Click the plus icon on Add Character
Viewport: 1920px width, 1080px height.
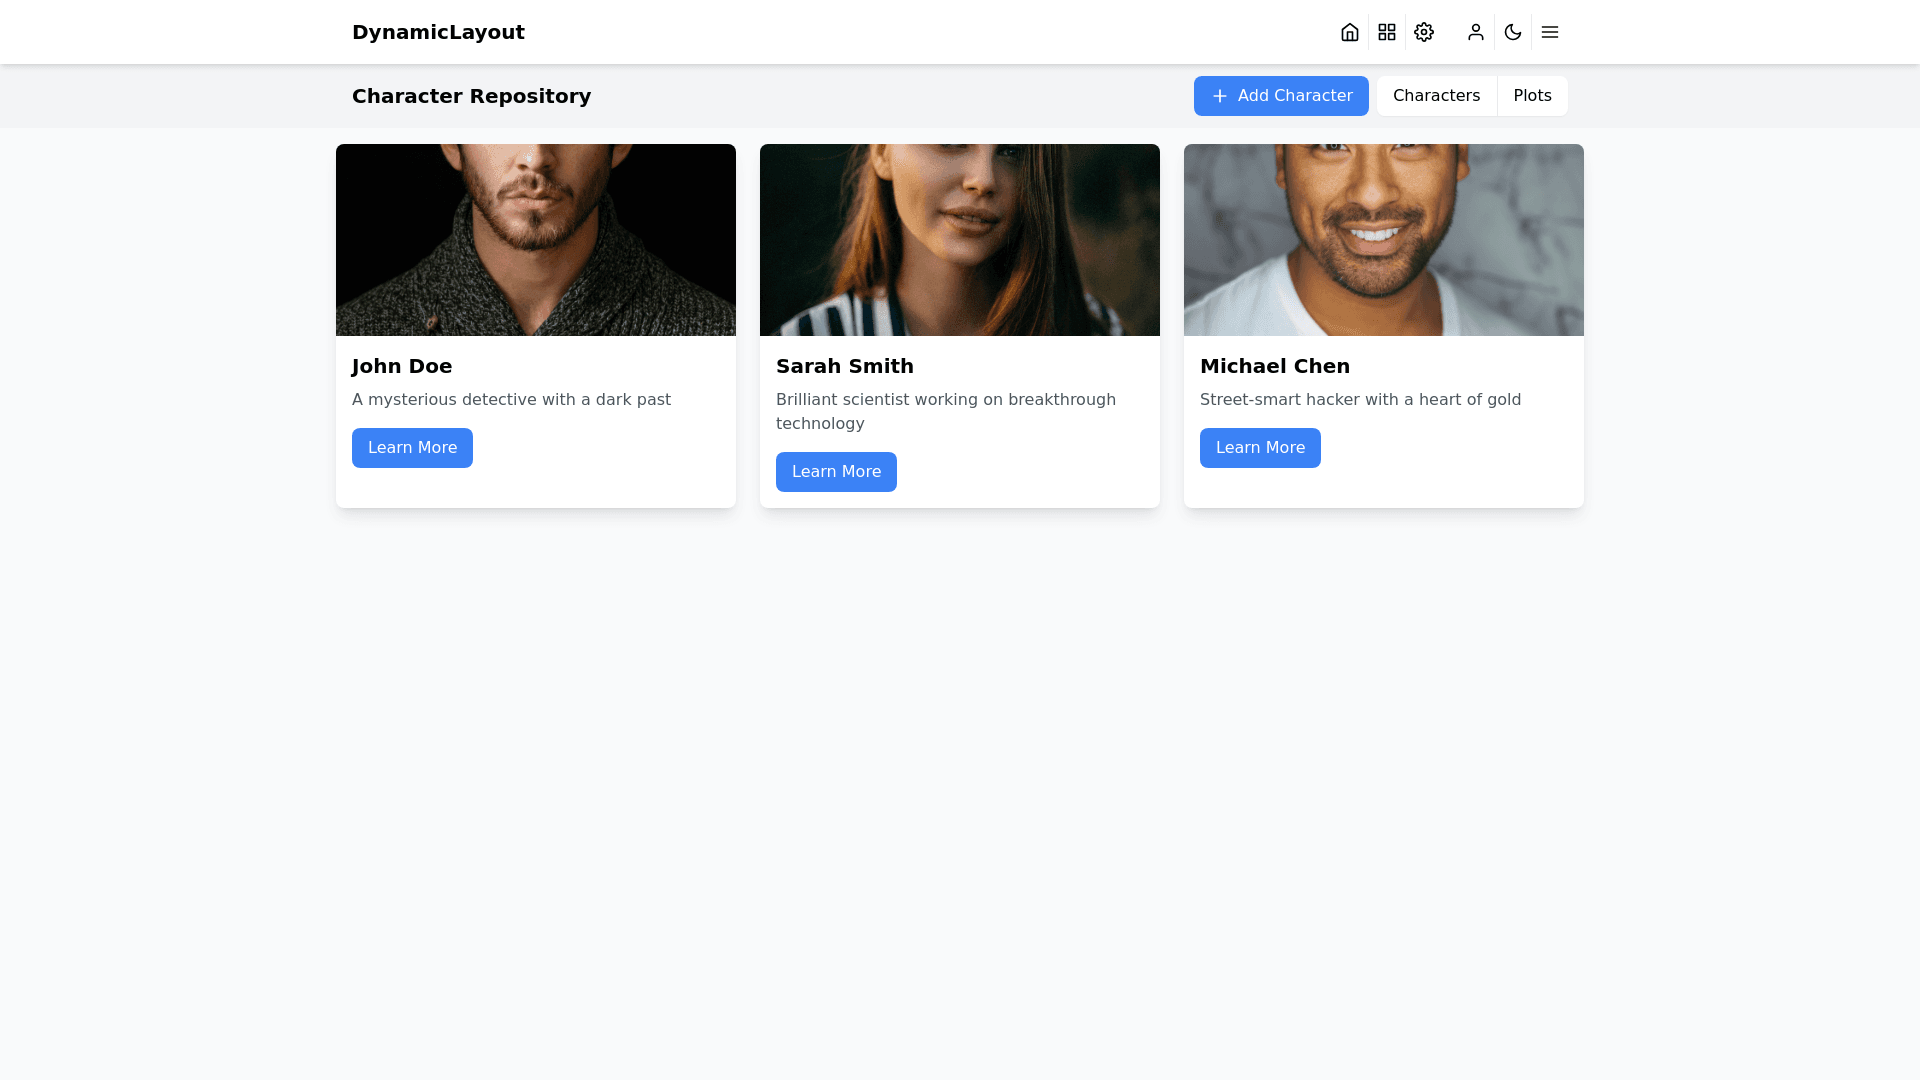click(x=1220, y=96)
